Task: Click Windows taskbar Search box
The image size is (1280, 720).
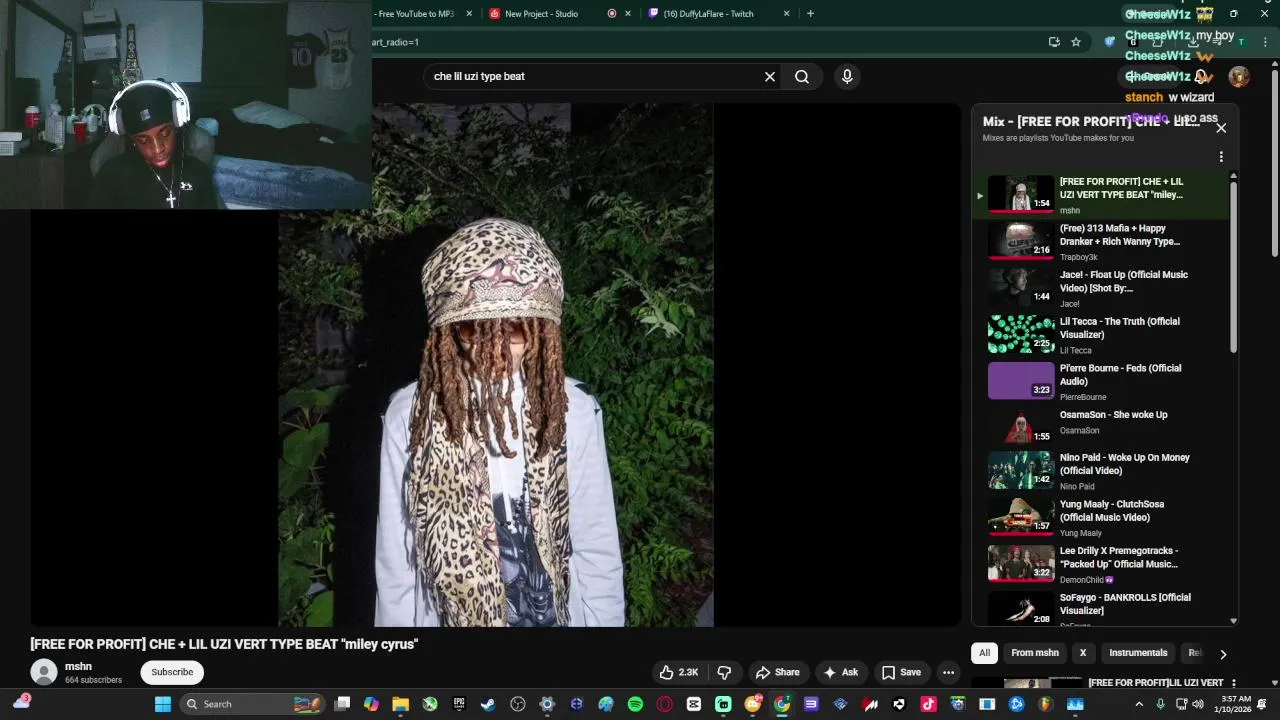Action: point(252,704)
